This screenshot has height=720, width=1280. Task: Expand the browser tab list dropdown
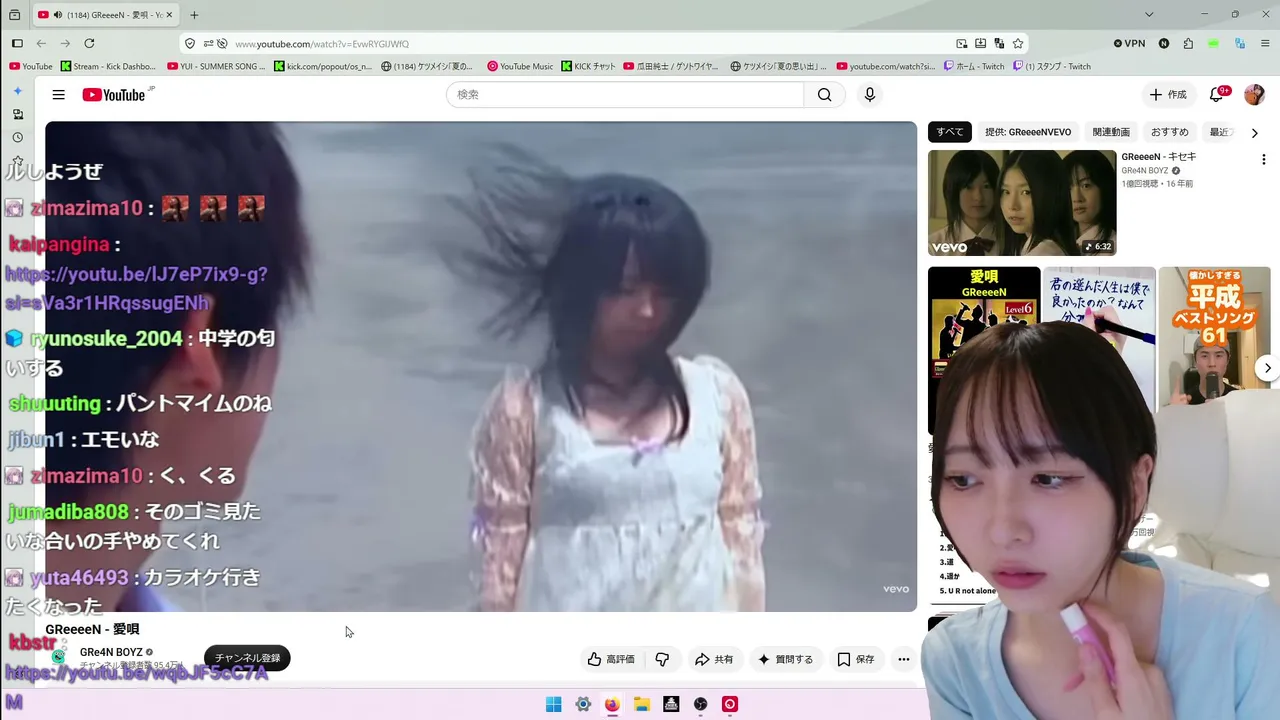[x=1149, y=15]
